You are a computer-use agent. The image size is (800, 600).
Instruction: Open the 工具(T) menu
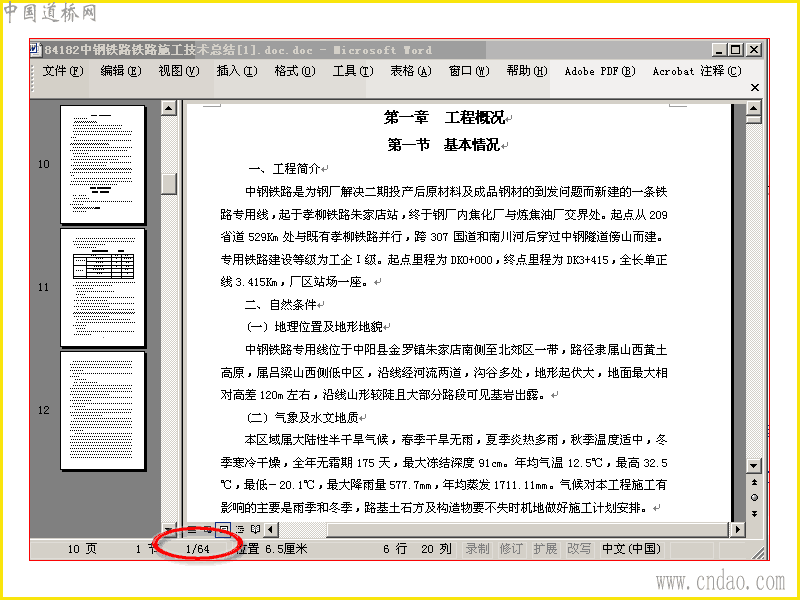pyautogui.click(x=353, y=71)
